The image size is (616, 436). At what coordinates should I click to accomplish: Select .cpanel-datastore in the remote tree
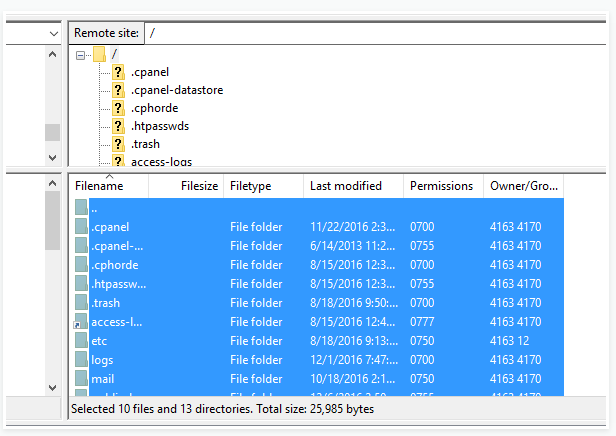point(177,90)
